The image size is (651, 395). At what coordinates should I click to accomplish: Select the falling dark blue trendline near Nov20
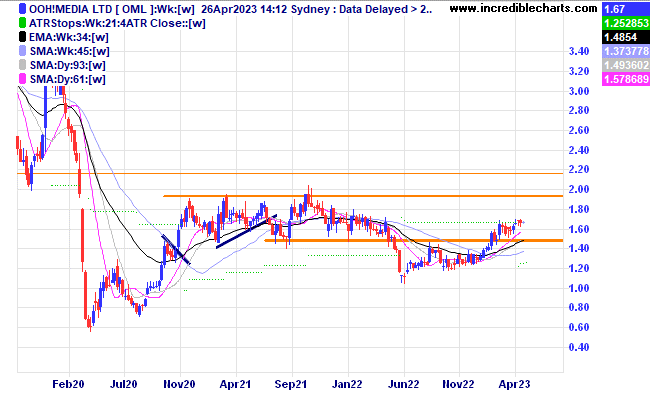click(176, 249)
